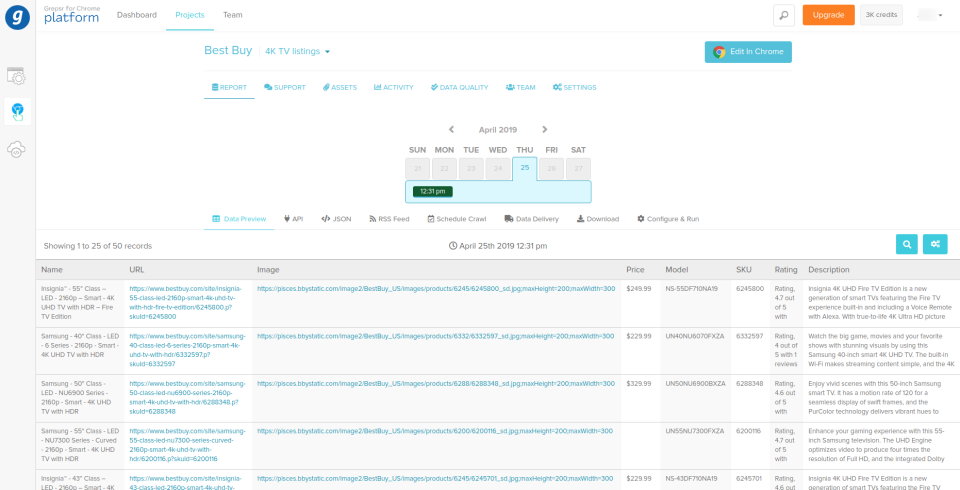Image resolution: width=960 pixels, height=490 pixels.
Task: Open the API tab
Action: point(294,219)
